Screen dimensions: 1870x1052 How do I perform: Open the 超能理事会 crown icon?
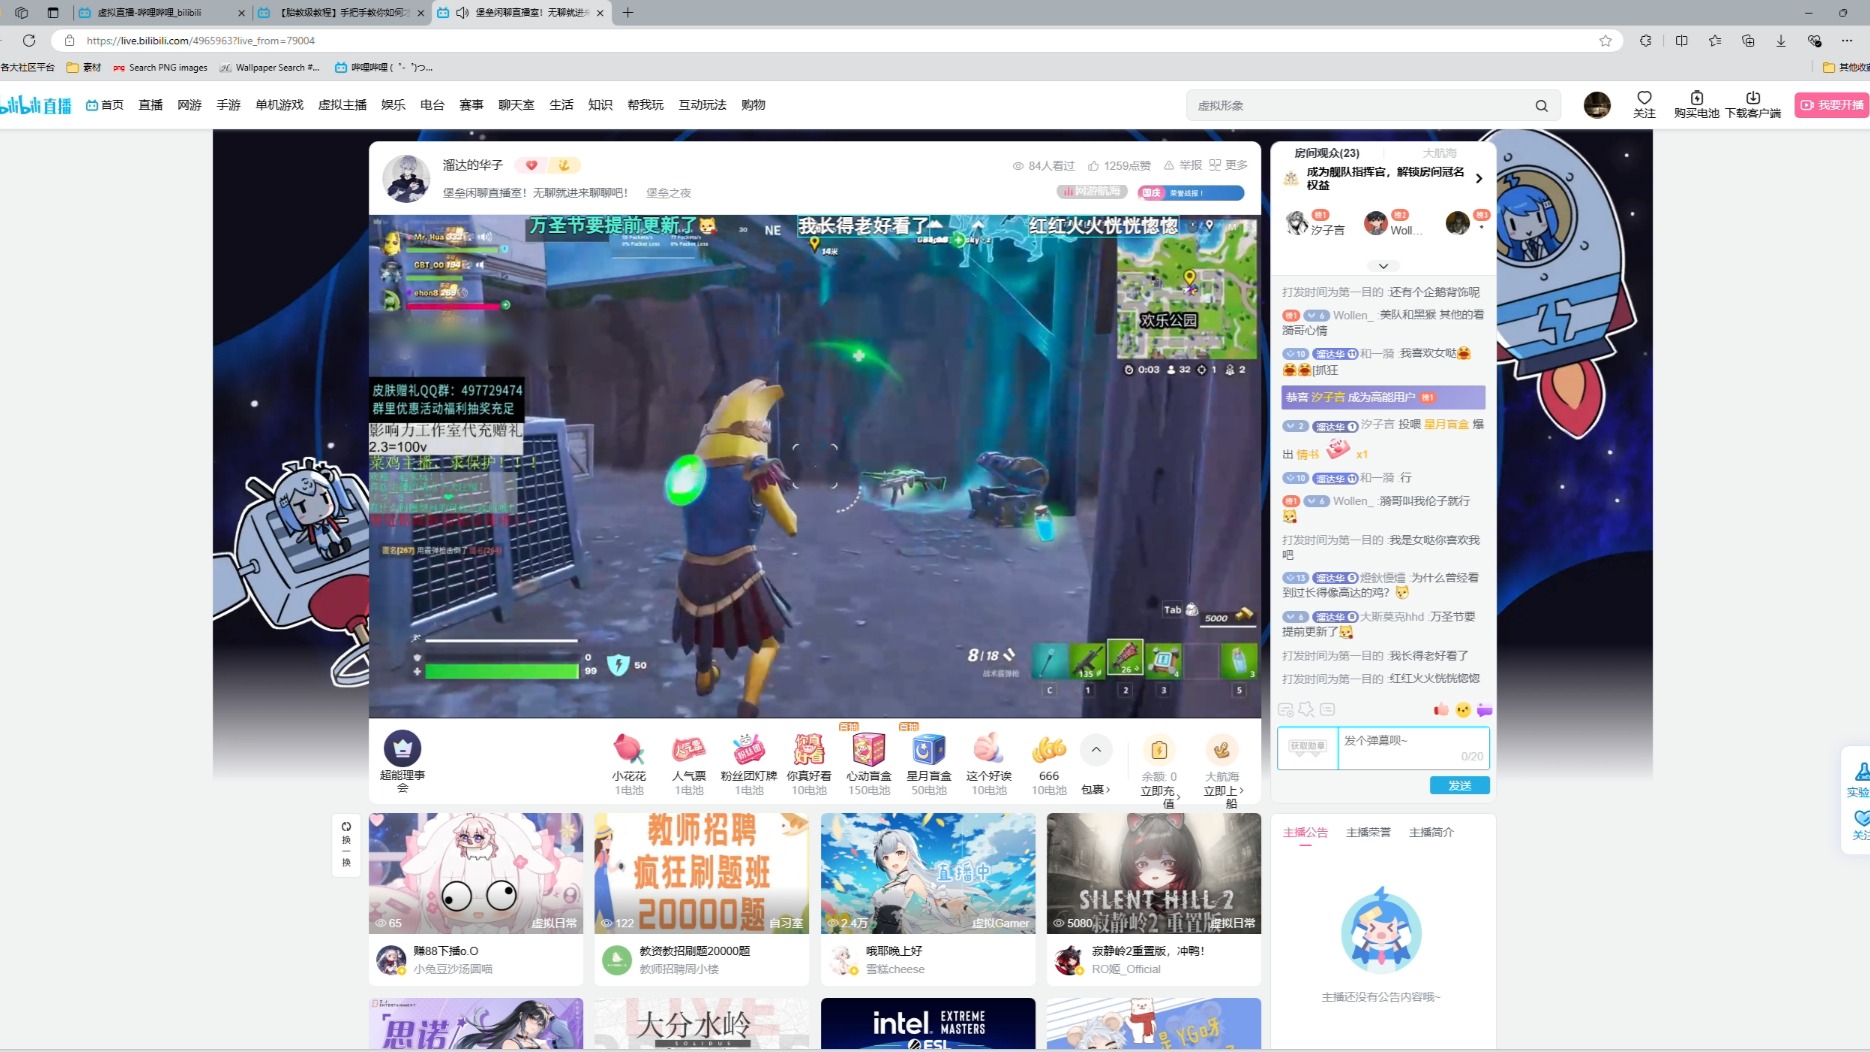(x=402, y=748)
